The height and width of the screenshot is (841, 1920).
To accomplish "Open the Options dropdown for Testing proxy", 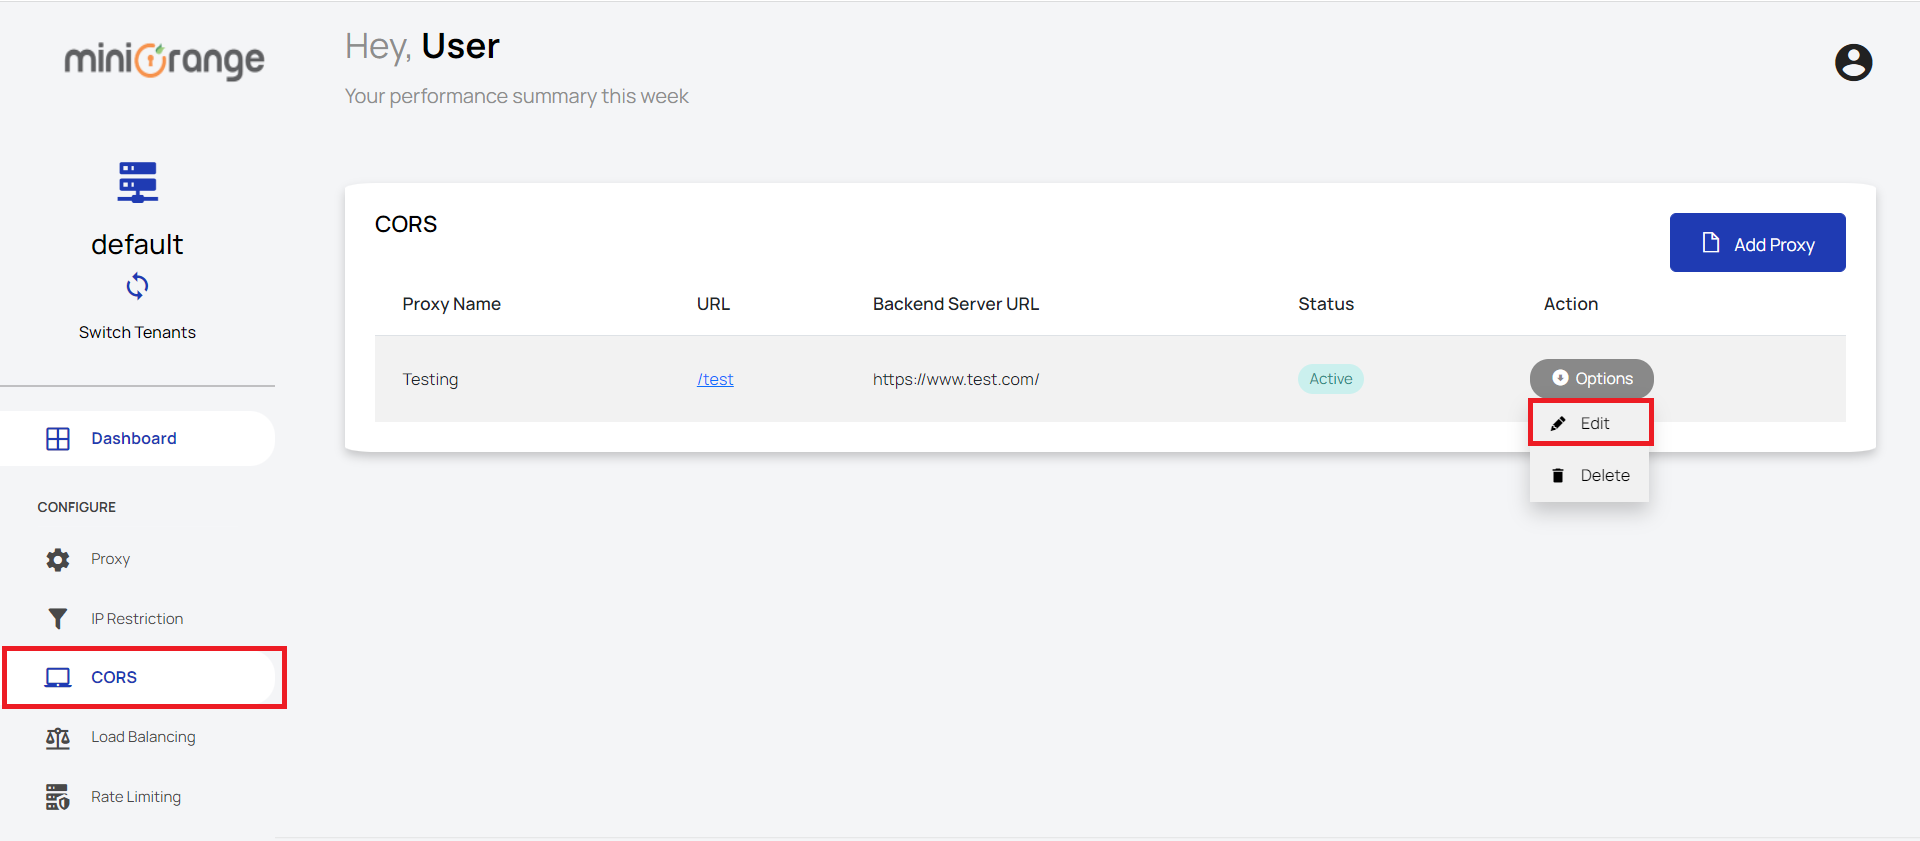I will (x=1591, y=379).
